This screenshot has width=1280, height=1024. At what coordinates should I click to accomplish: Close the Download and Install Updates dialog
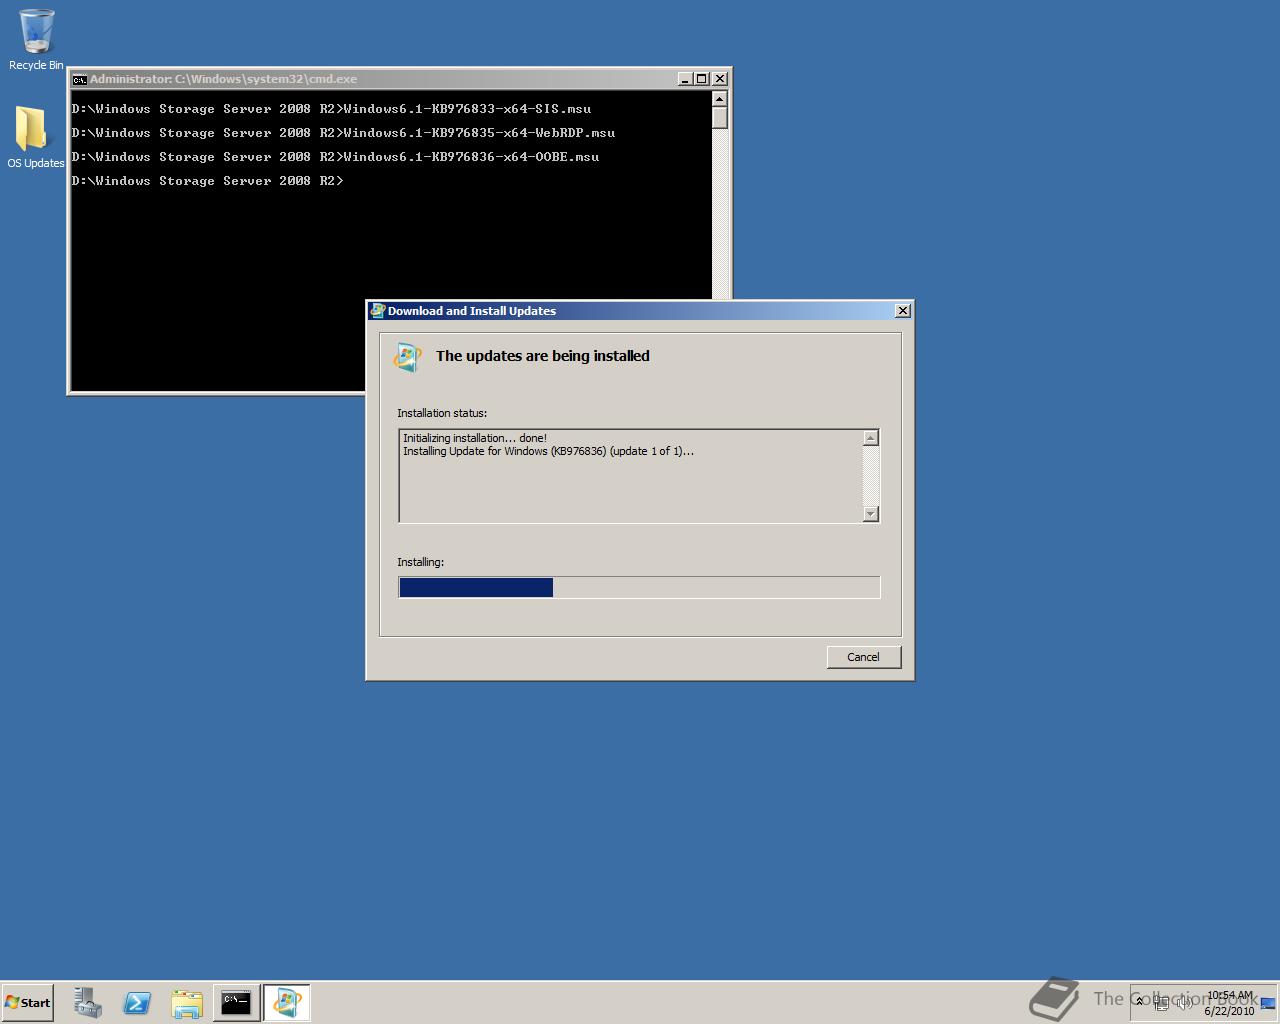click(902, 311)
